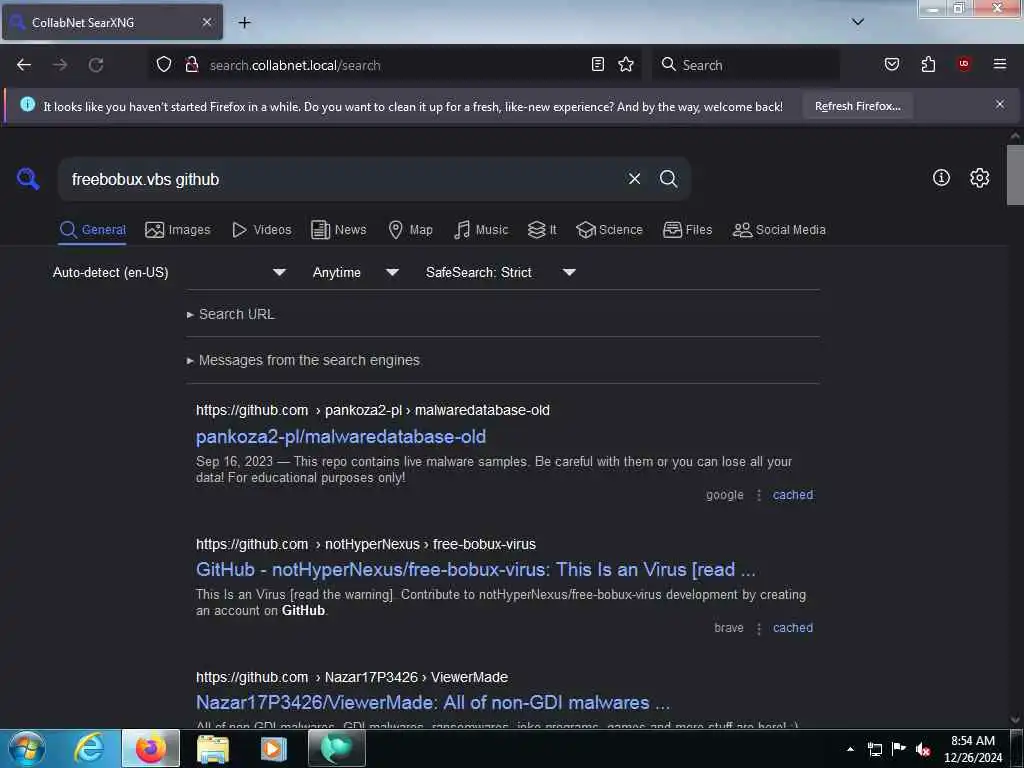The height and width of the screenshot is (768, 1024).
Task: Bookmark this page with the star
Action: click(x=626, y=64)
